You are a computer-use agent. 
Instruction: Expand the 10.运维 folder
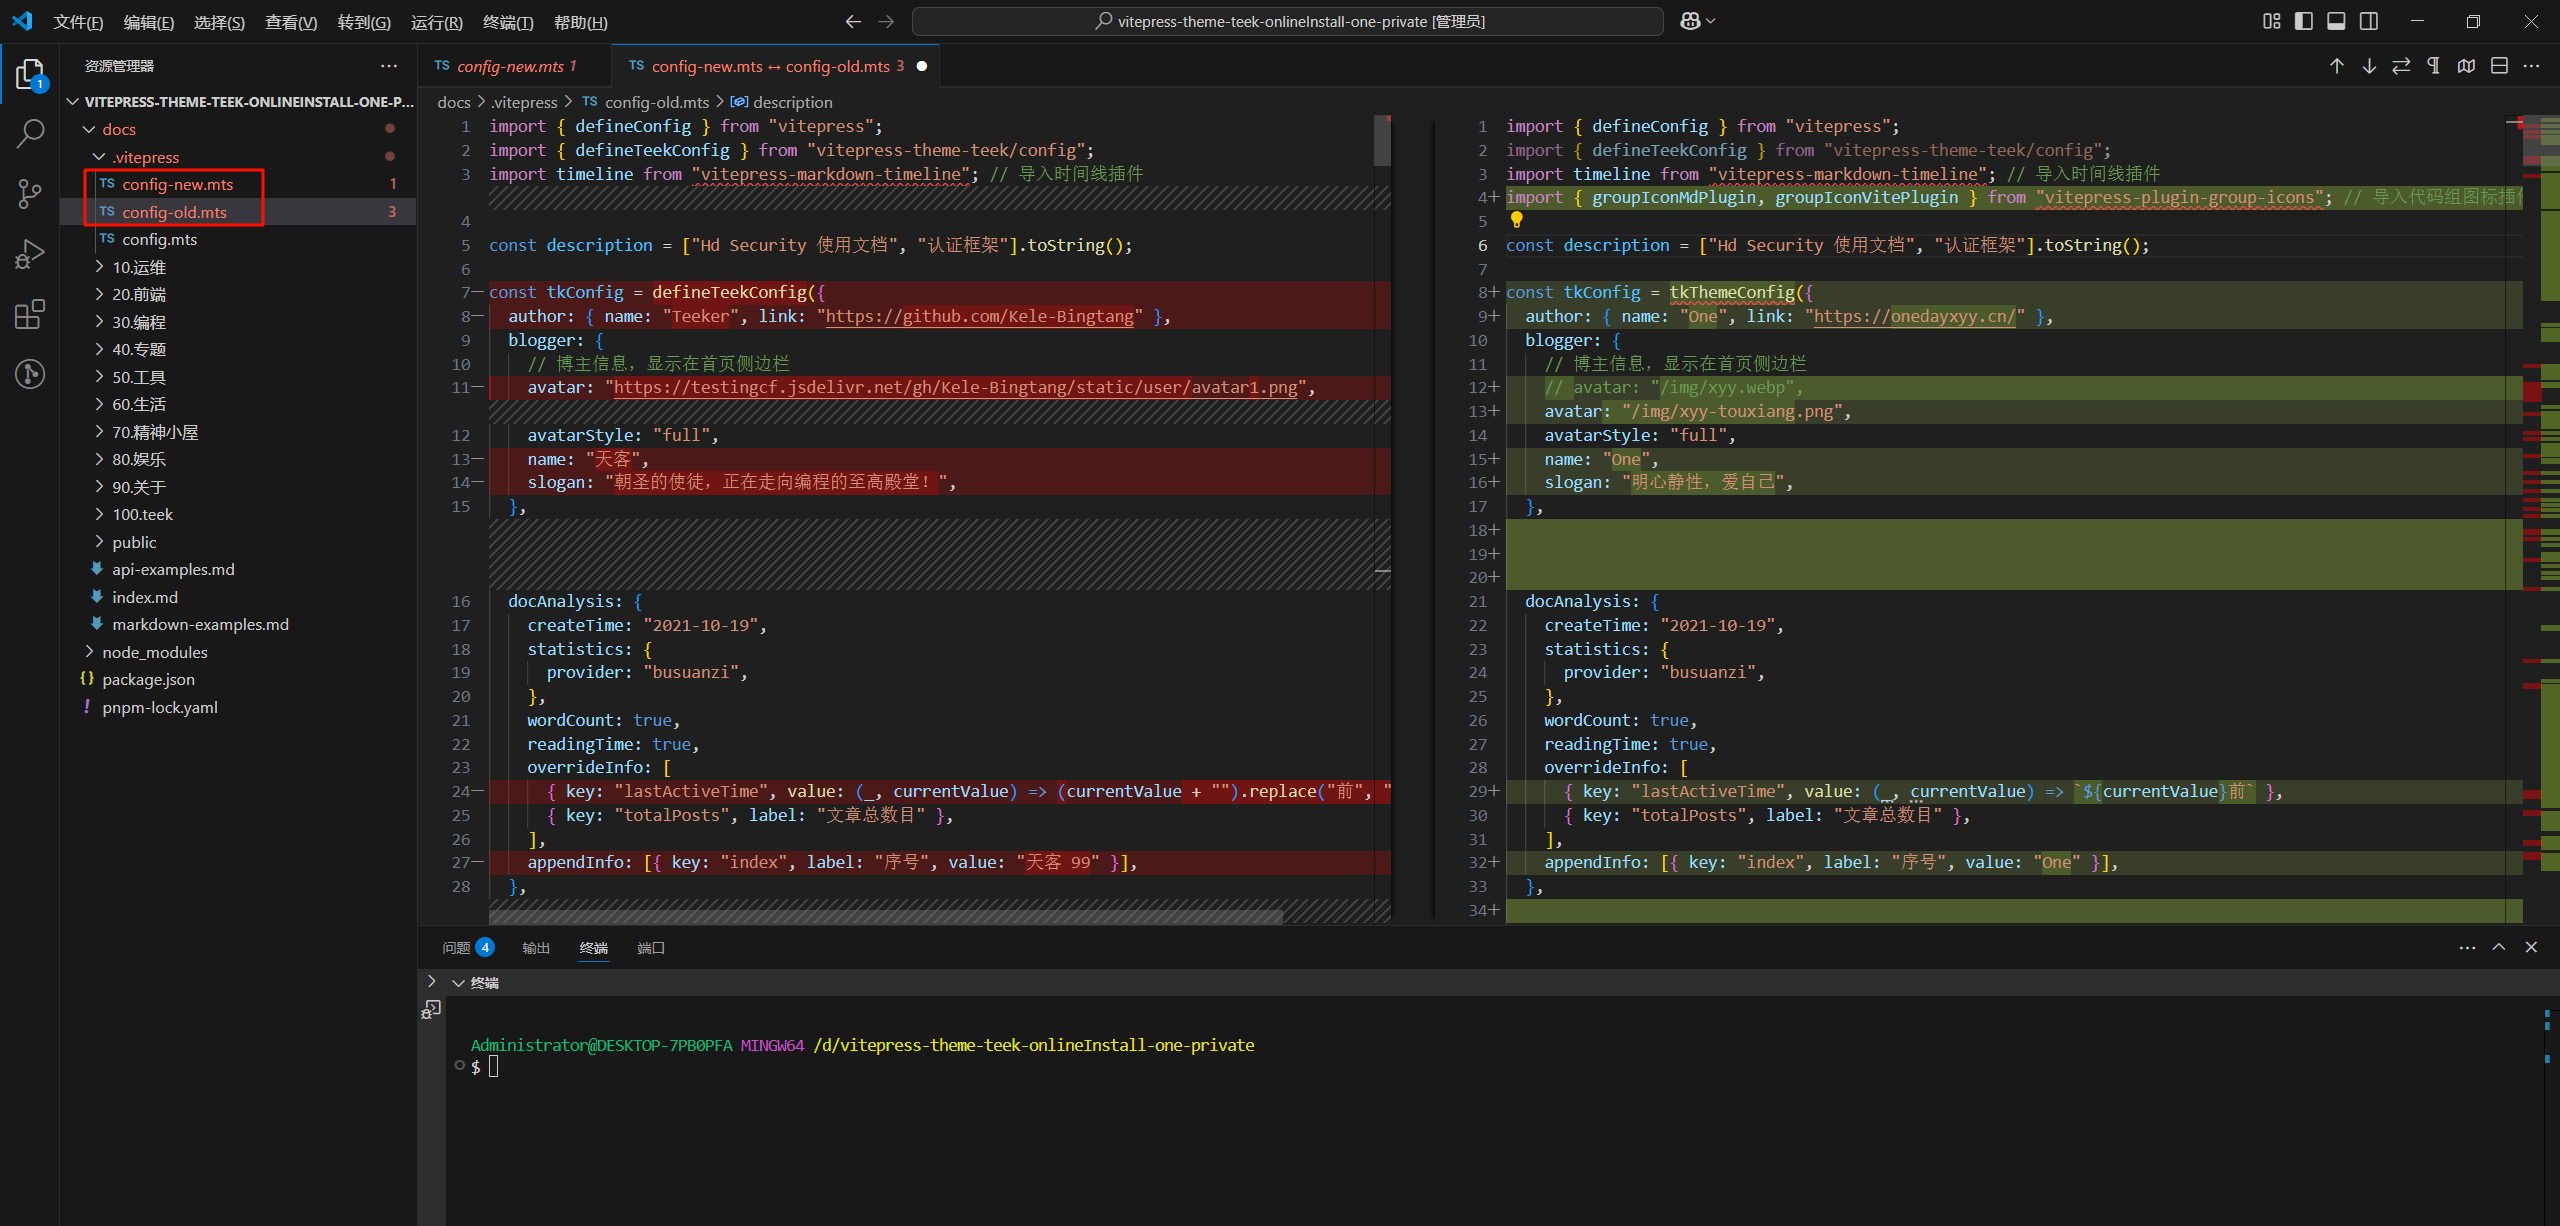pyautogui.click(x=99, y=267)
